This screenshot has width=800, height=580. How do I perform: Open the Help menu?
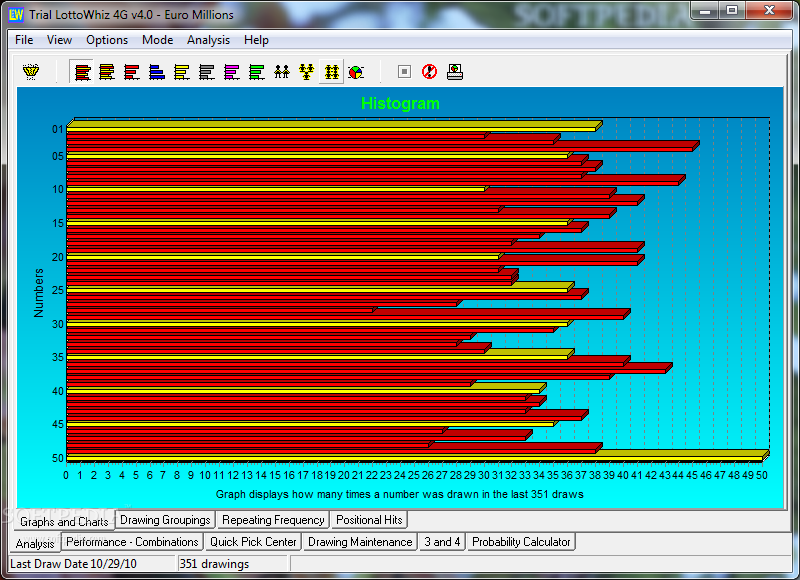tap(256, 40)
